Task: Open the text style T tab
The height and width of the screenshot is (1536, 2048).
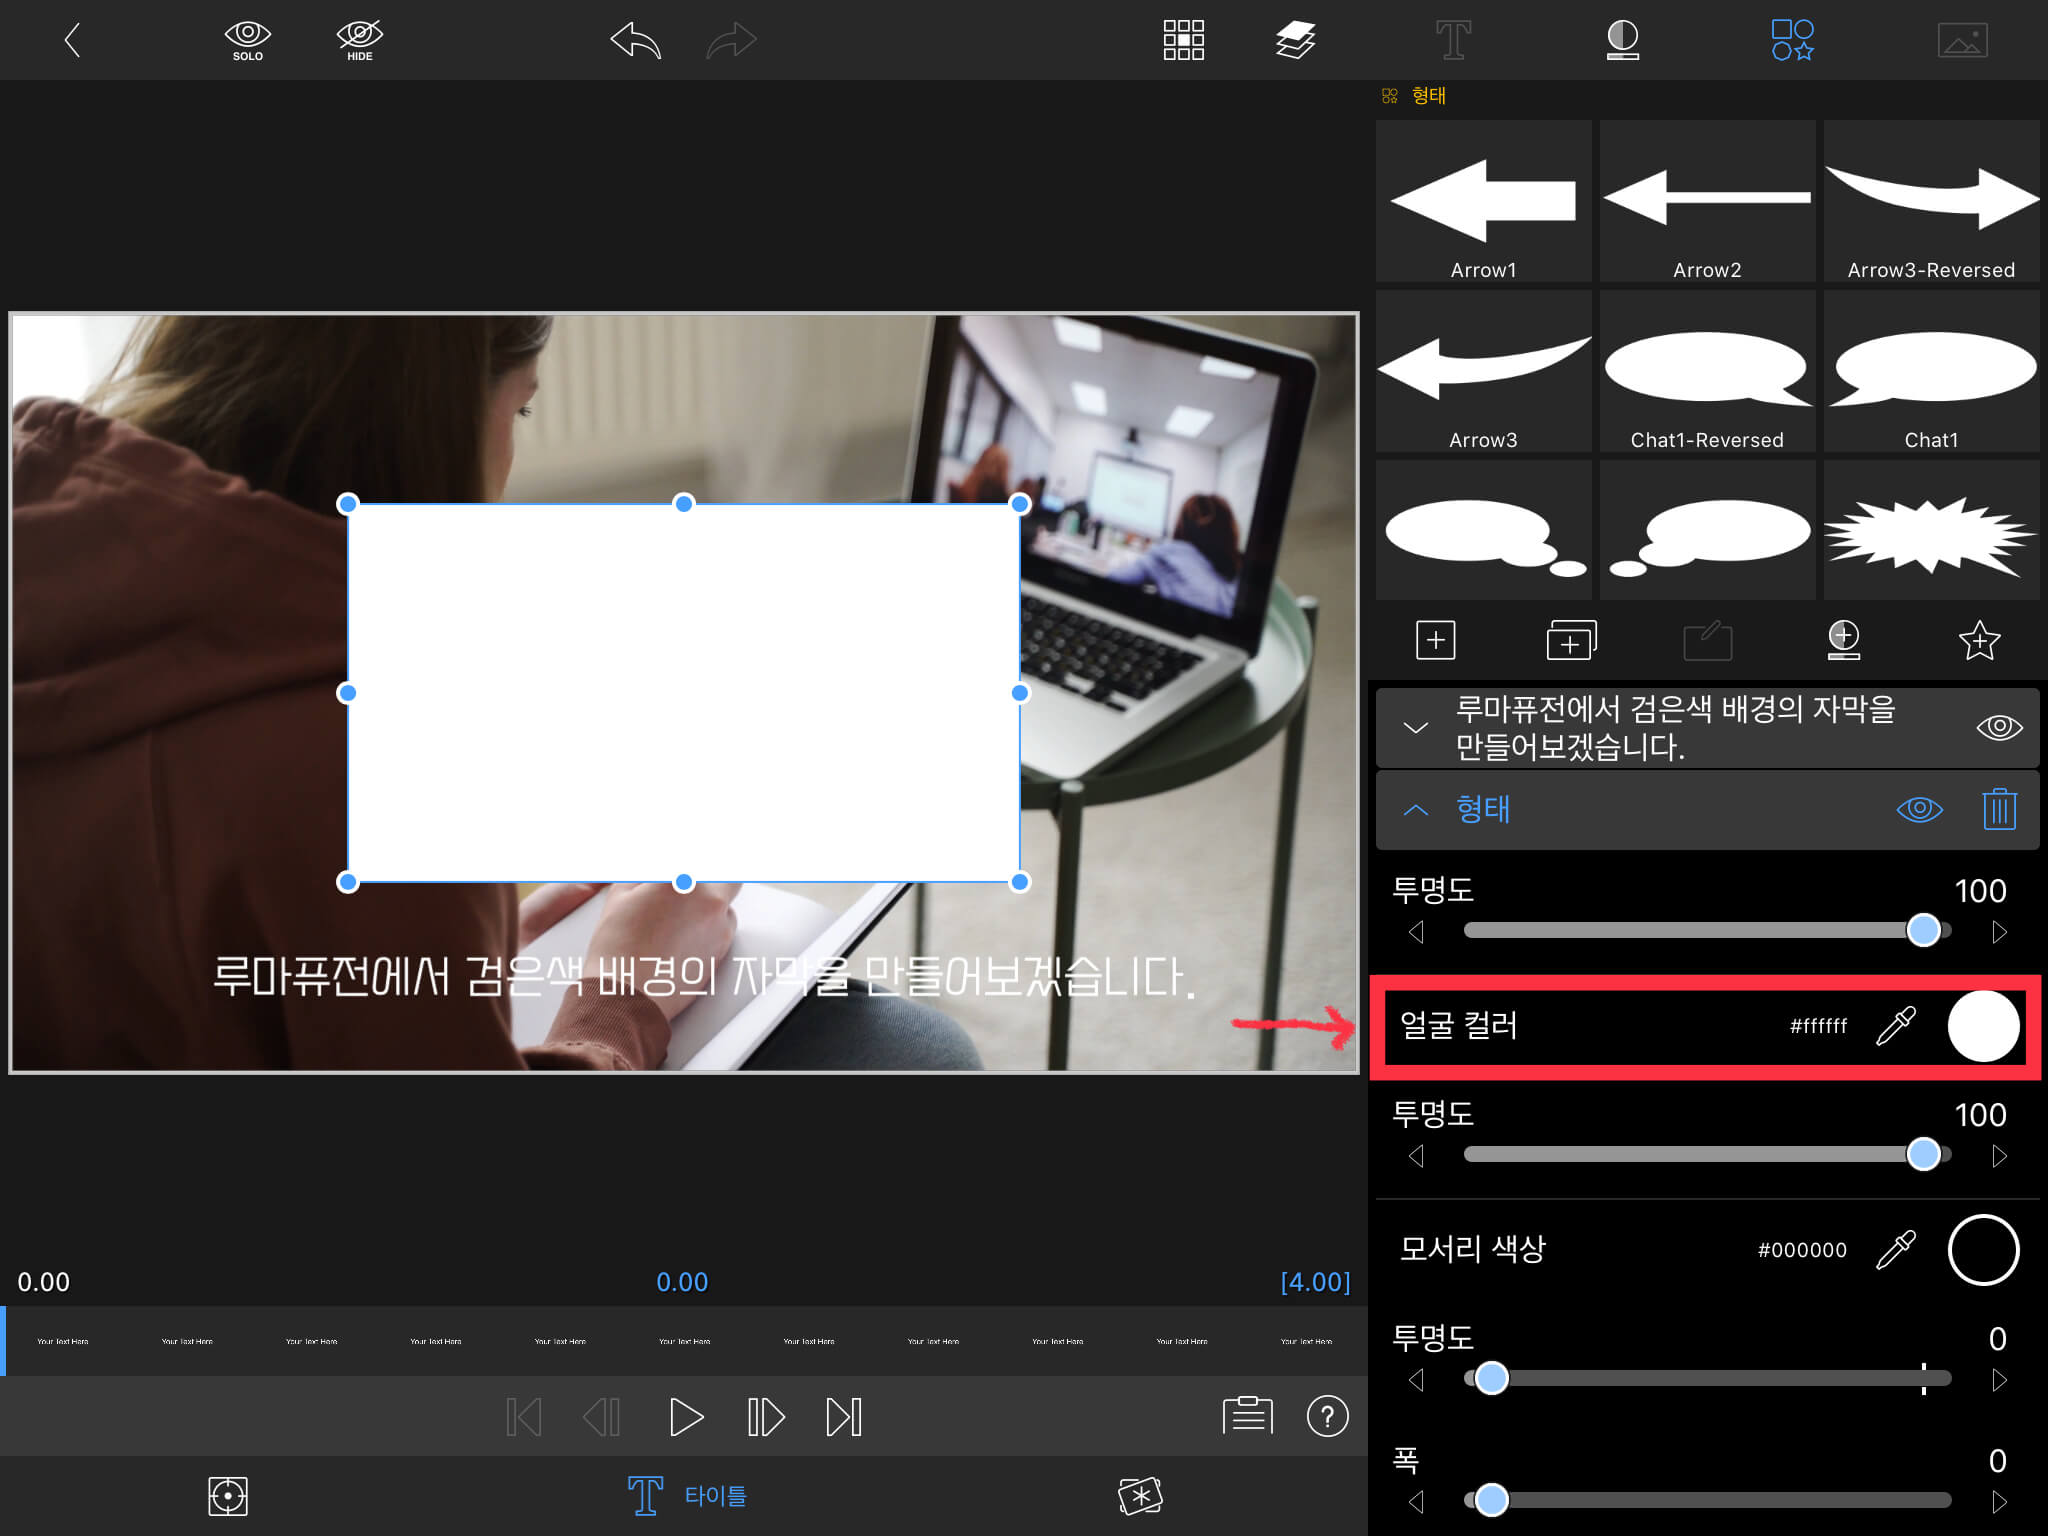Action: 1453,41
